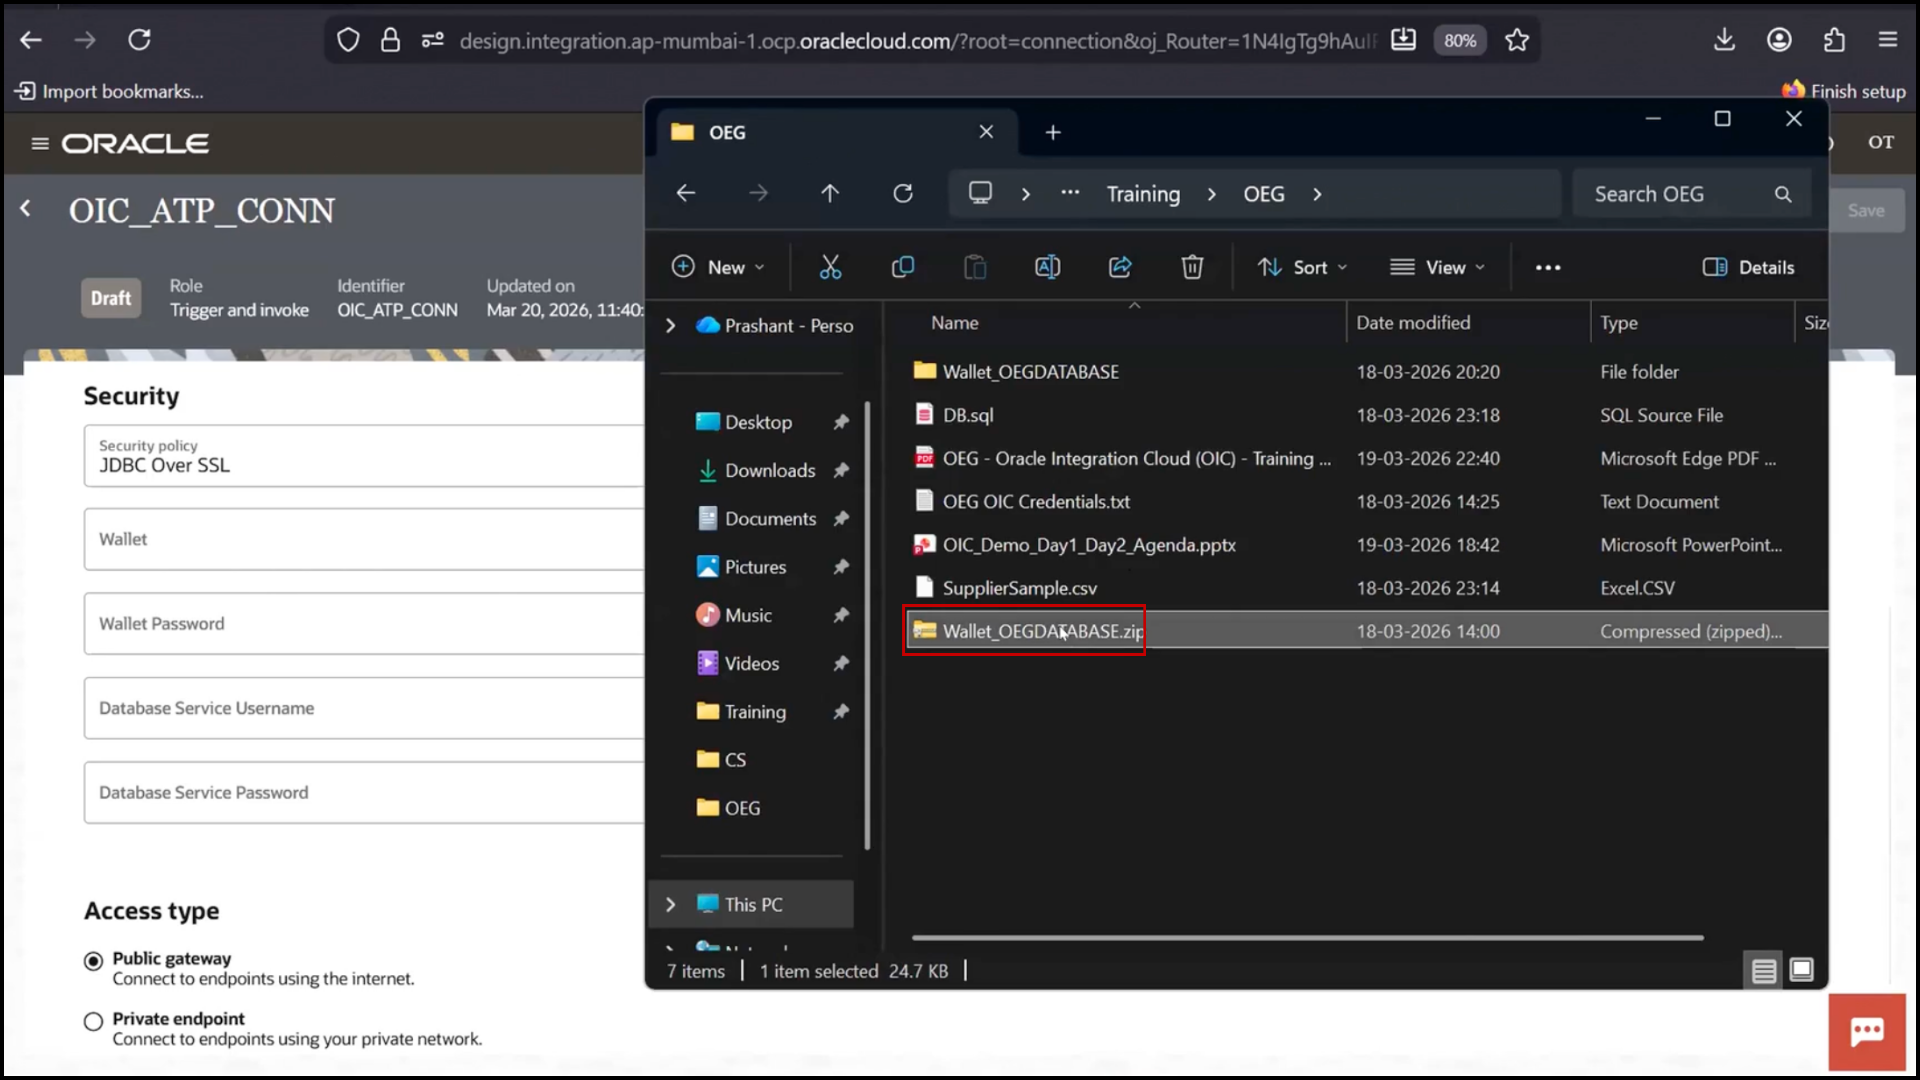The width and height of the screenshot is (1920, 1080).
Task: Expand This PC tree node
Action: tap(671, 905)
